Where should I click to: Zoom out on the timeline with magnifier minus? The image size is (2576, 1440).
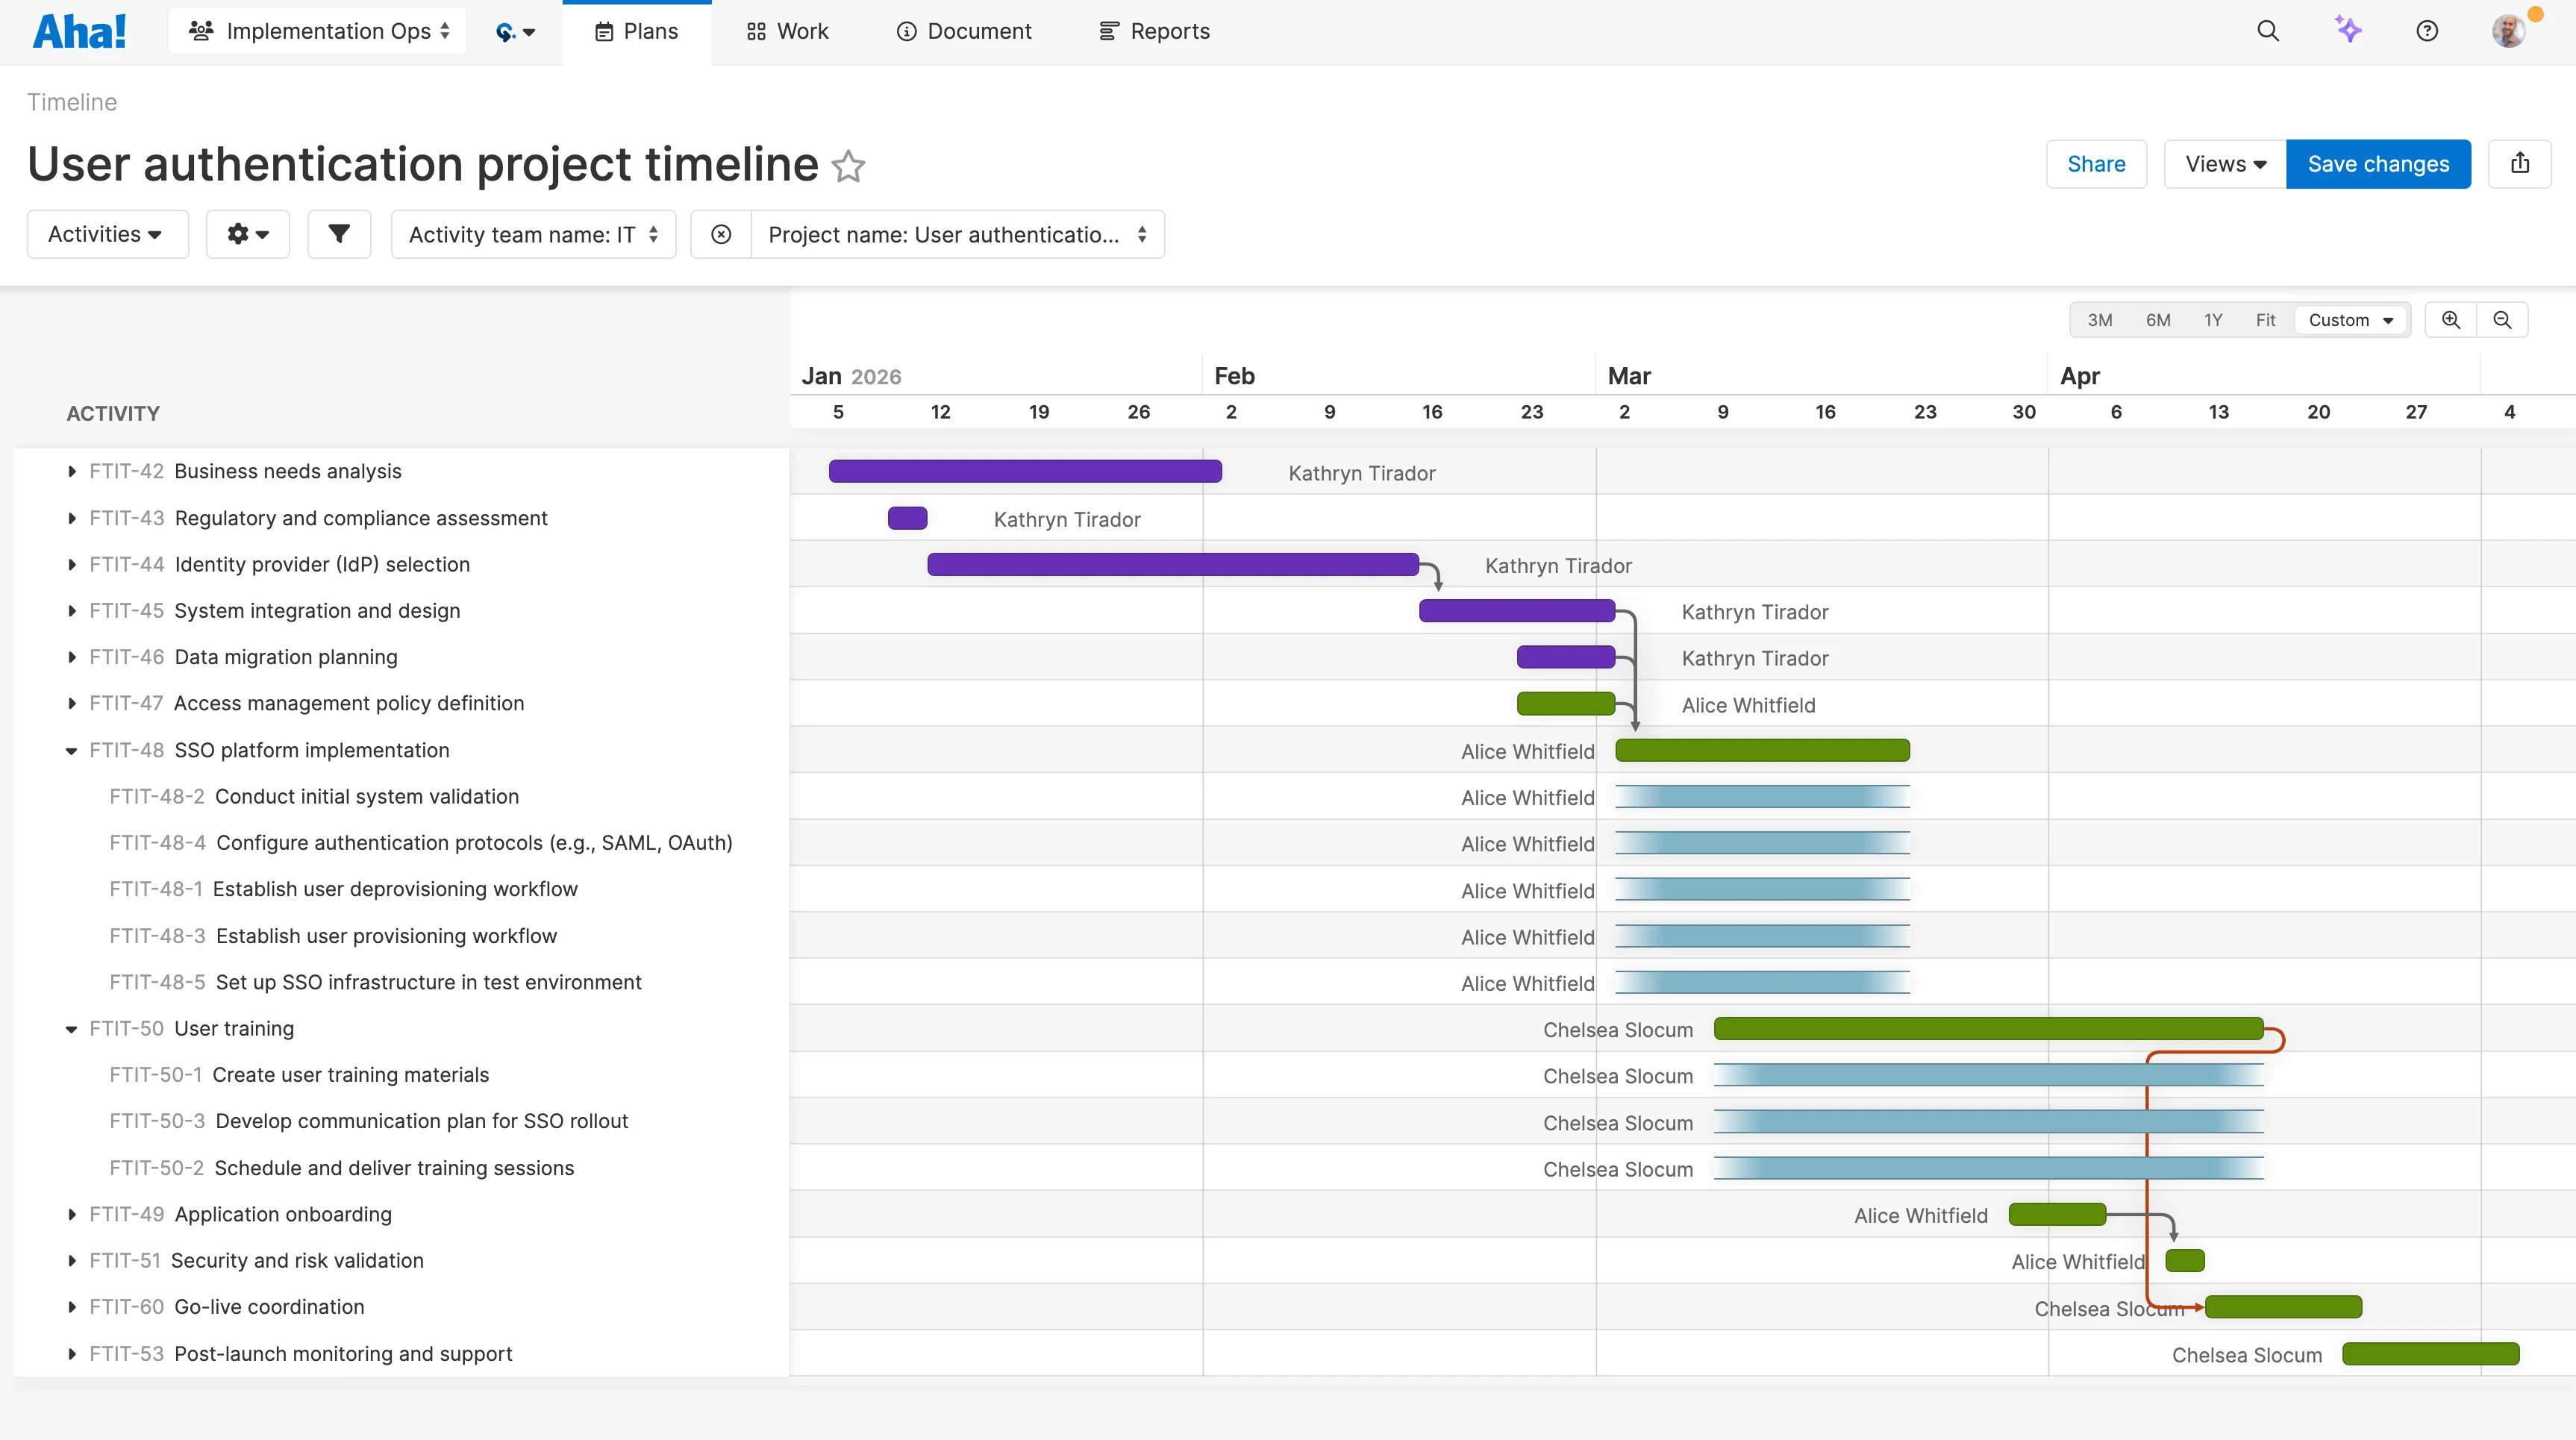[2503, 319]
